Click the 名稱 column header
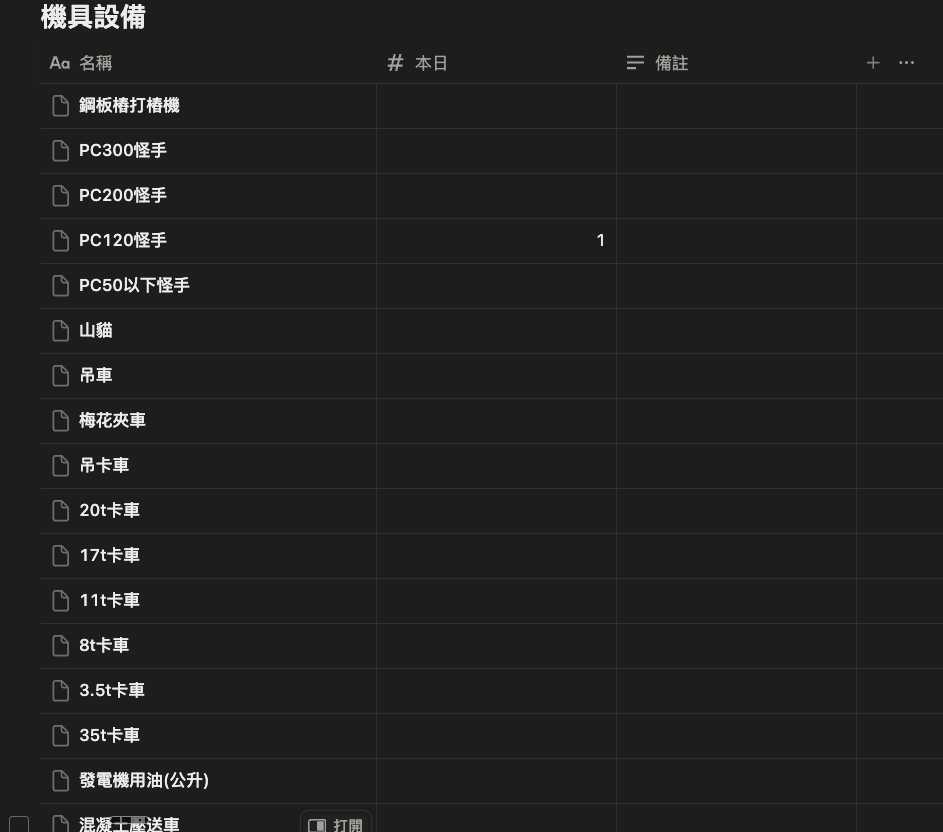 tap(208, 63)
